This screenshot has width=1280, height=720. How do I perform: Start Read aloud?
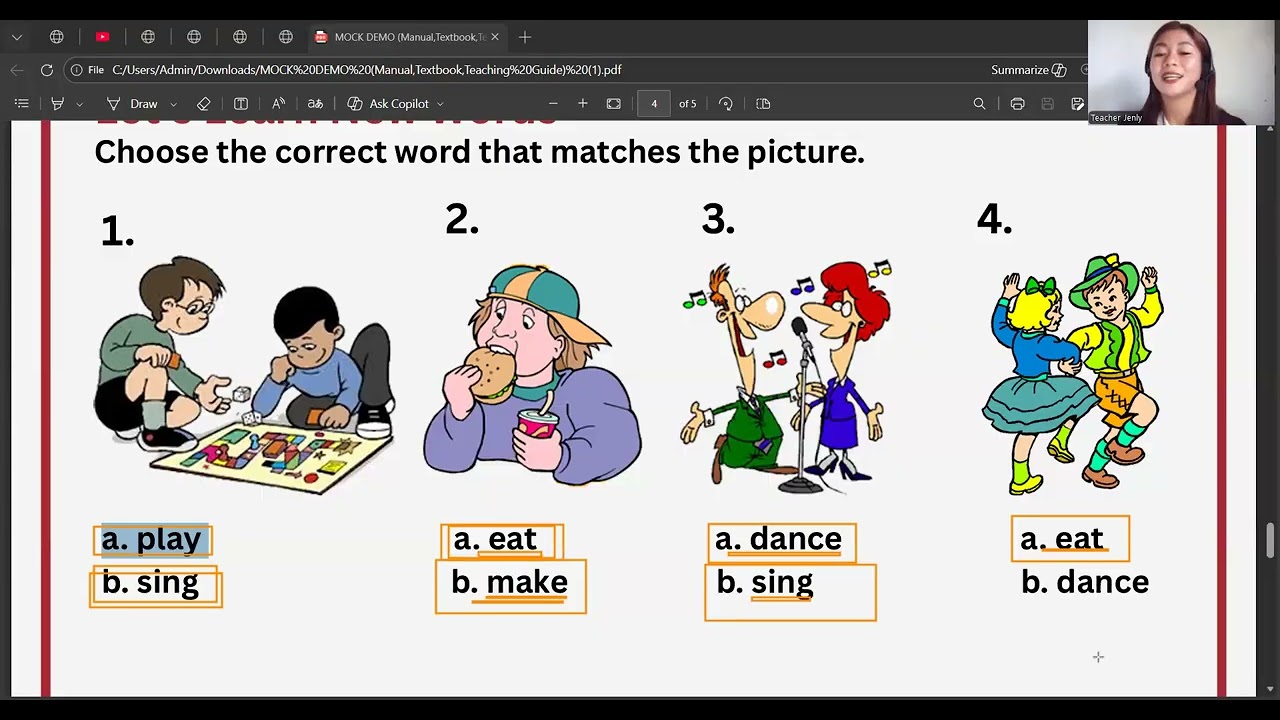coord(278,104)
